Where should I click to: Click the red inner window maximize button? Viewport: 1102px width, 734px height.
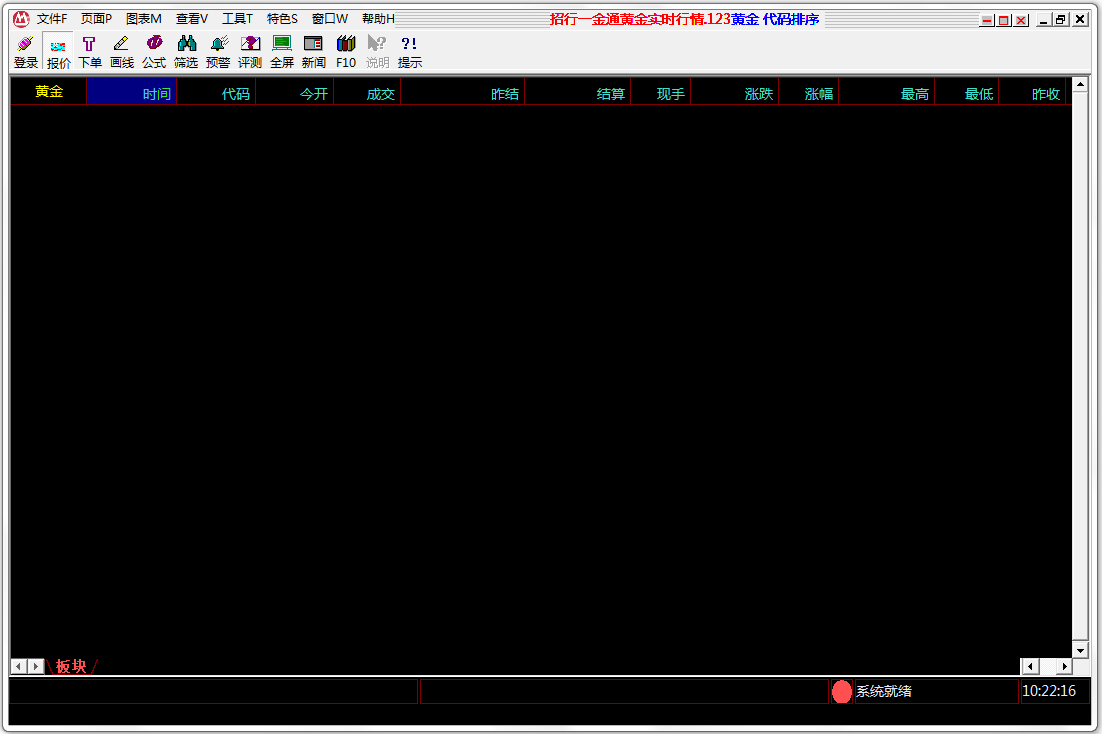click(1004, 20)
